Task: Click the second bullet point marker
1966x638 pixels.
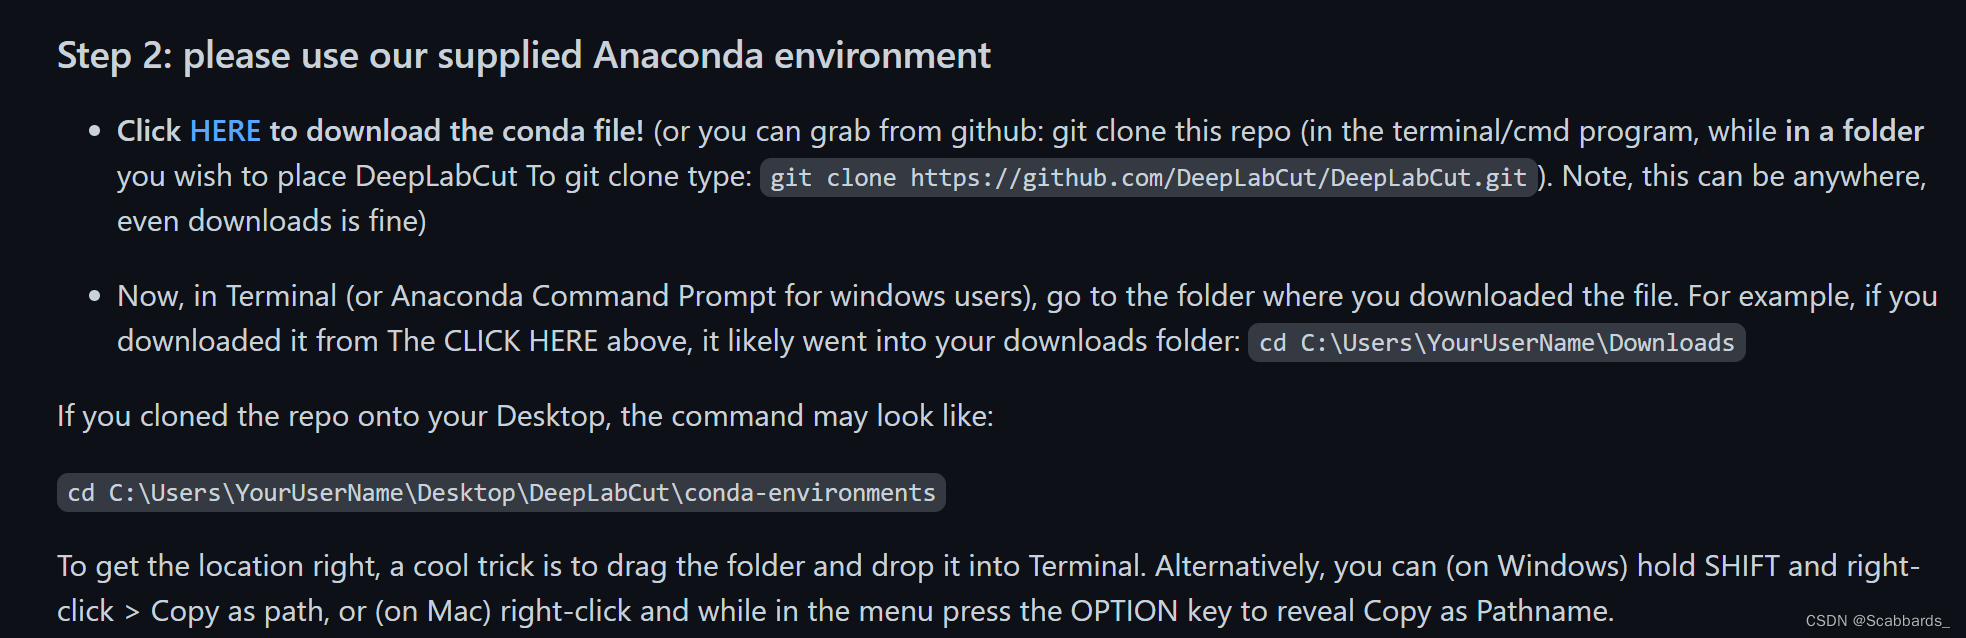Action: 95,296
